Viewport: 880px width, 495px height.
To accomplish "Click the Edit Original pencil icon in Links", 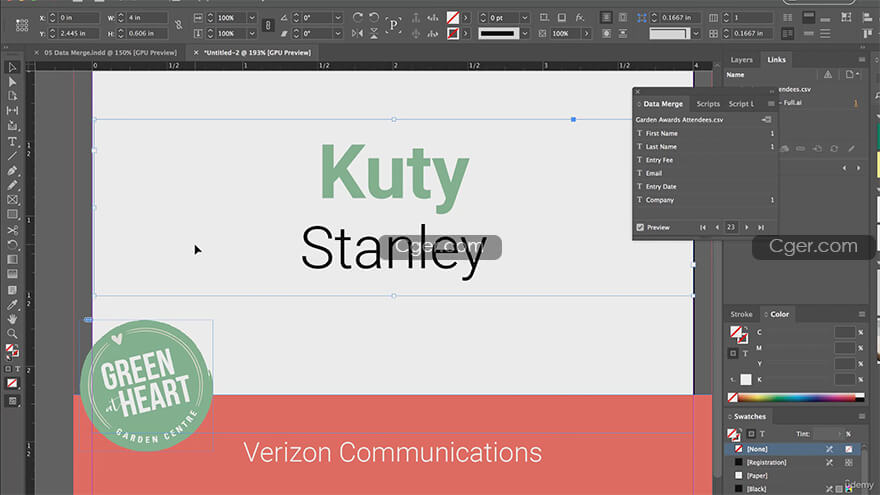I will 851,149.
